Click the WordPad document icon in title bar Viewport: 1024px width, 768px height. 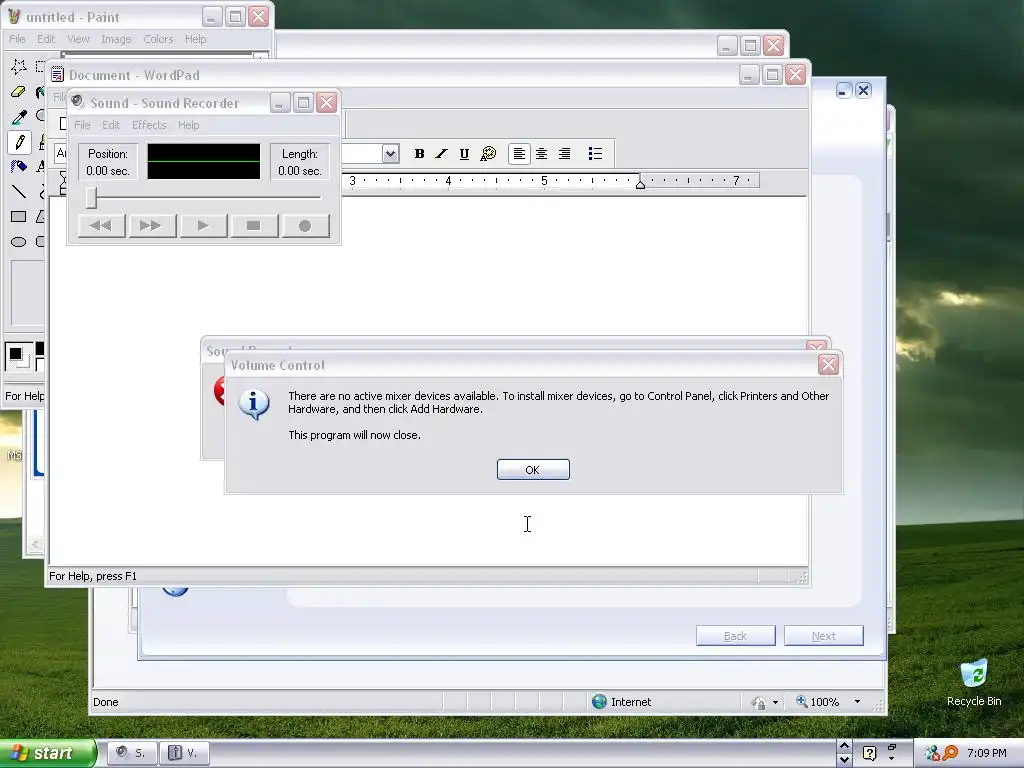click(57, 74)
